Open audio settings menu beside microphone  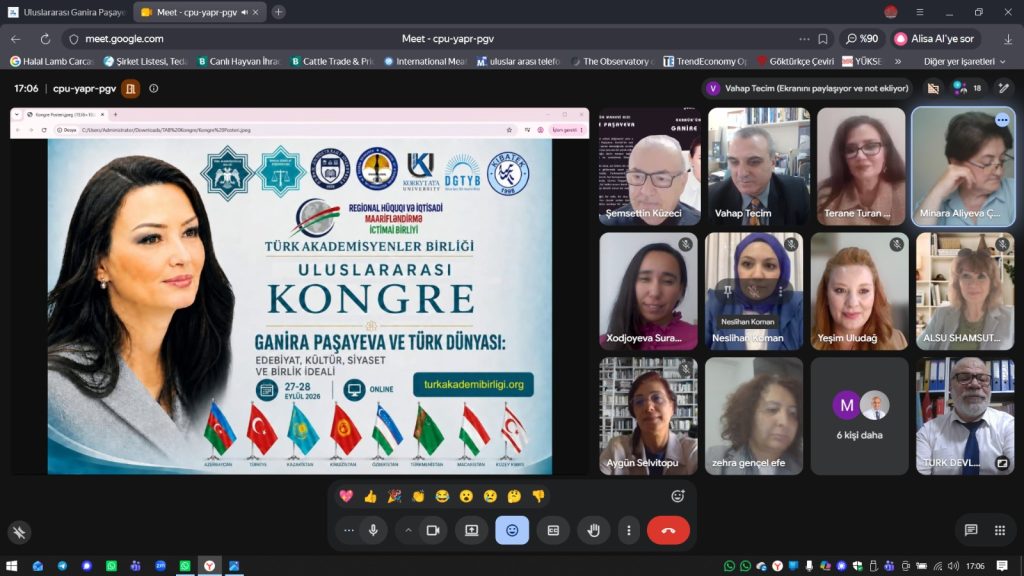pos(349,530)
